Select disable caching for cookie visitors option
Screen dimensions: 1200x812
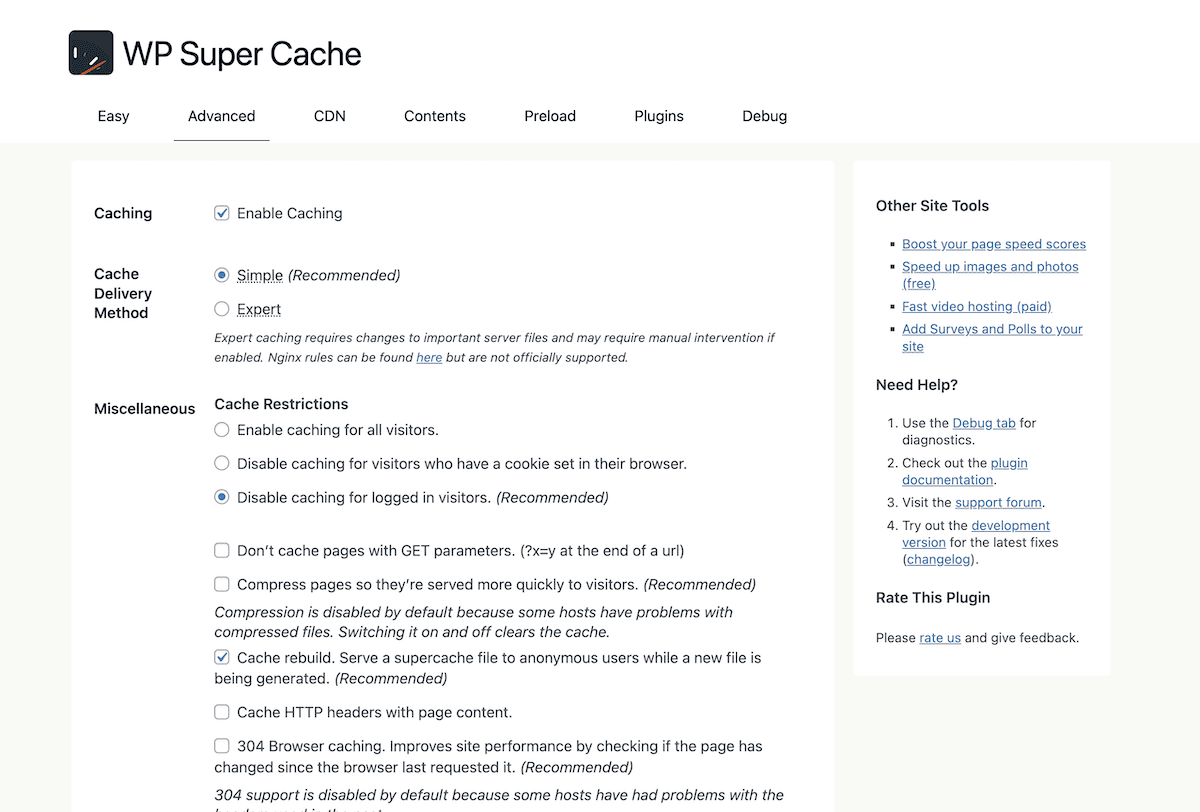coord(222,464)
